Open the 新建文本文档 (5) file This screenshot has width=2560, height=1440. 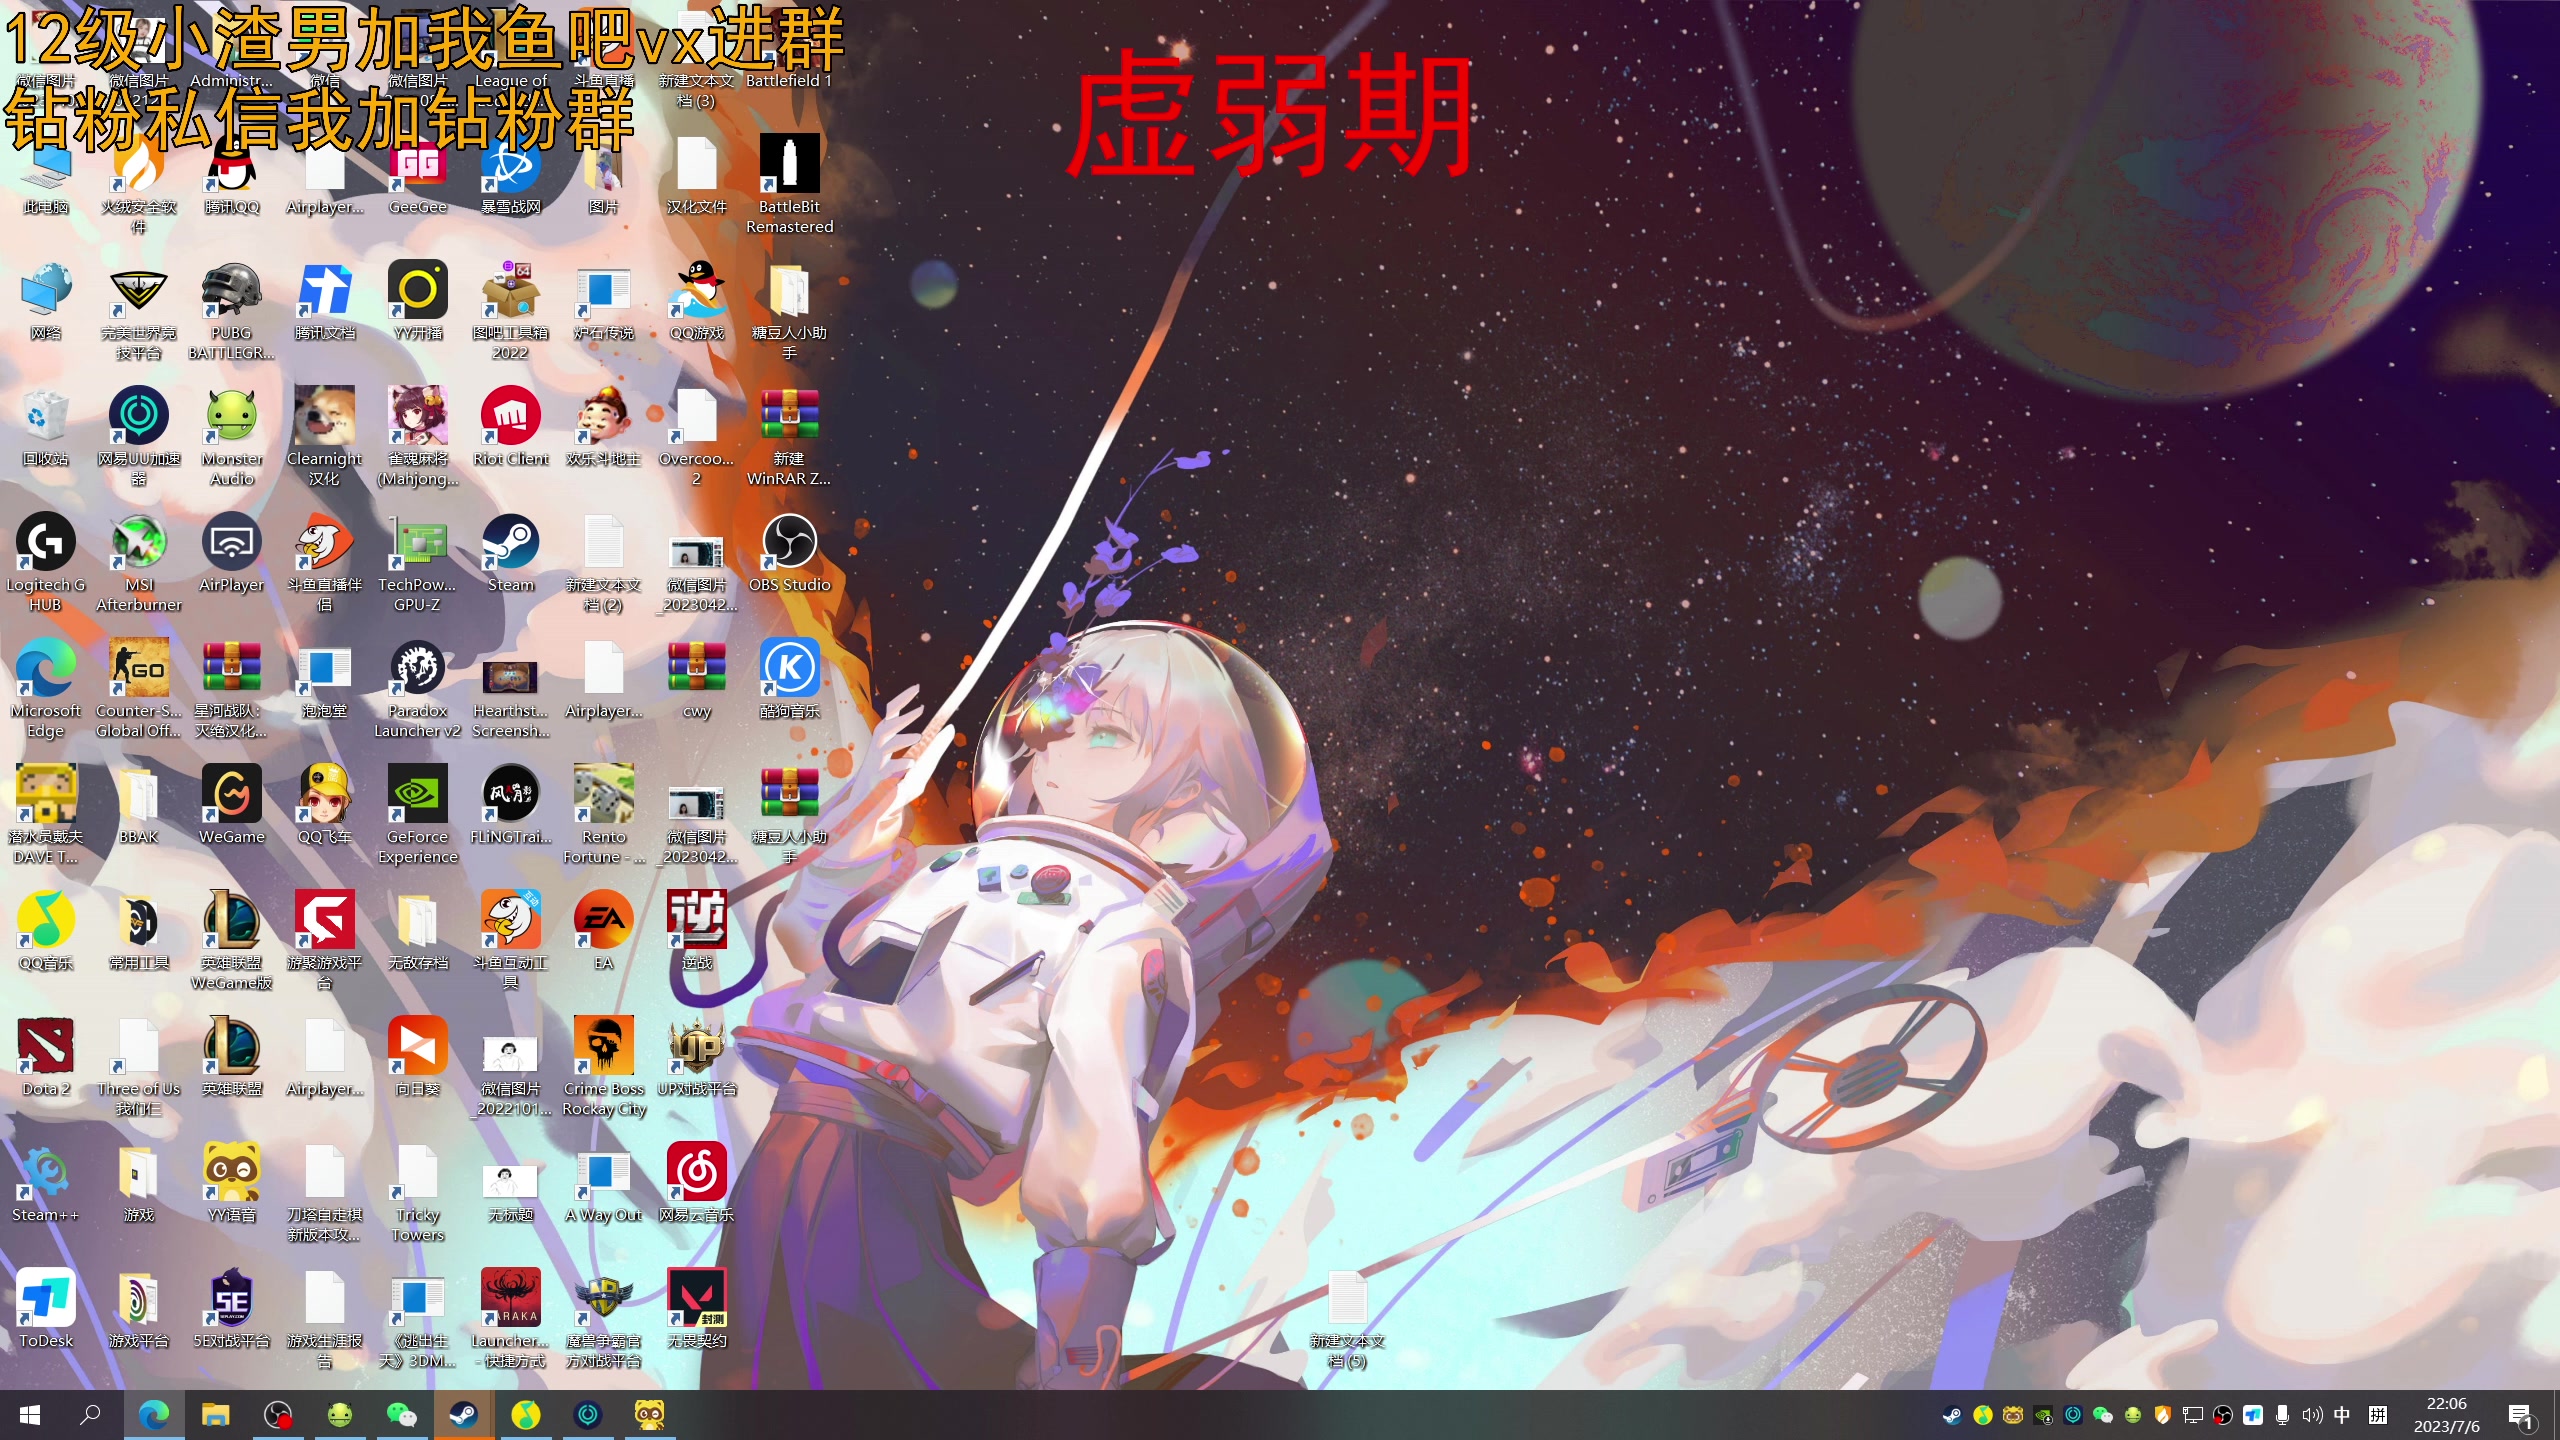point(1347,1319)
